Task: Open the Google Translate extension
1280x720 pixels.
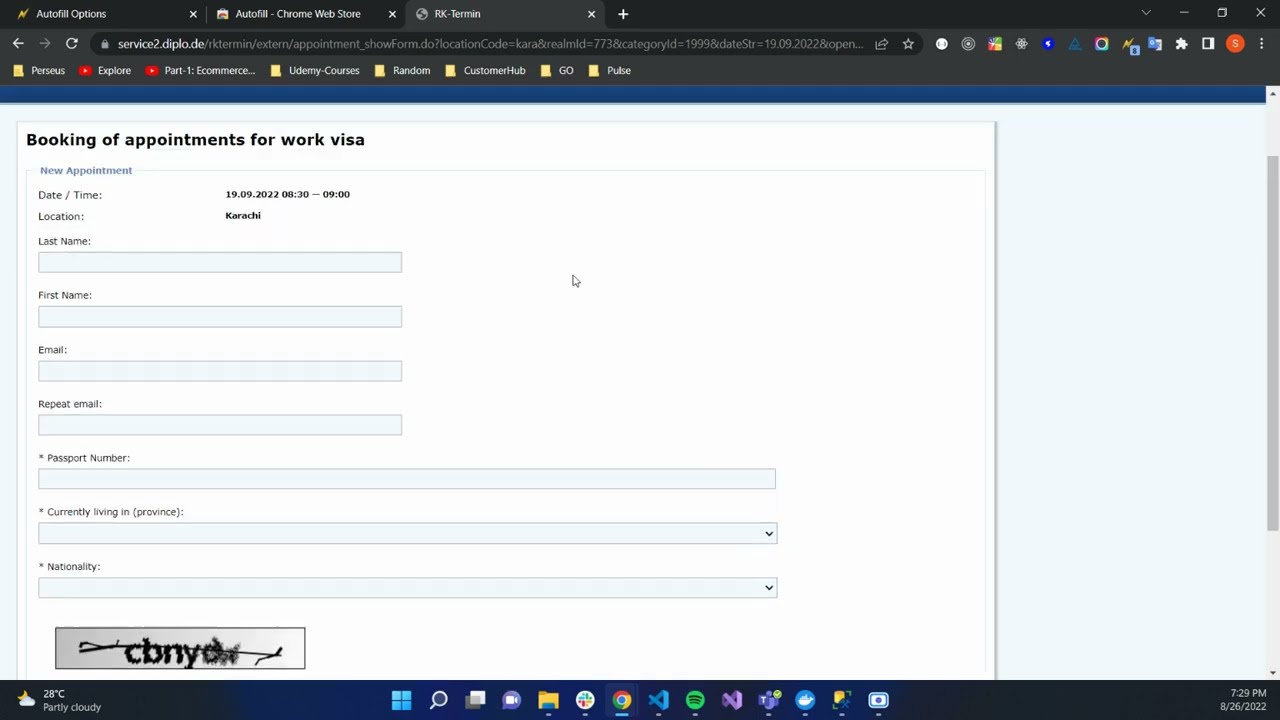Action: (1155, 44)
